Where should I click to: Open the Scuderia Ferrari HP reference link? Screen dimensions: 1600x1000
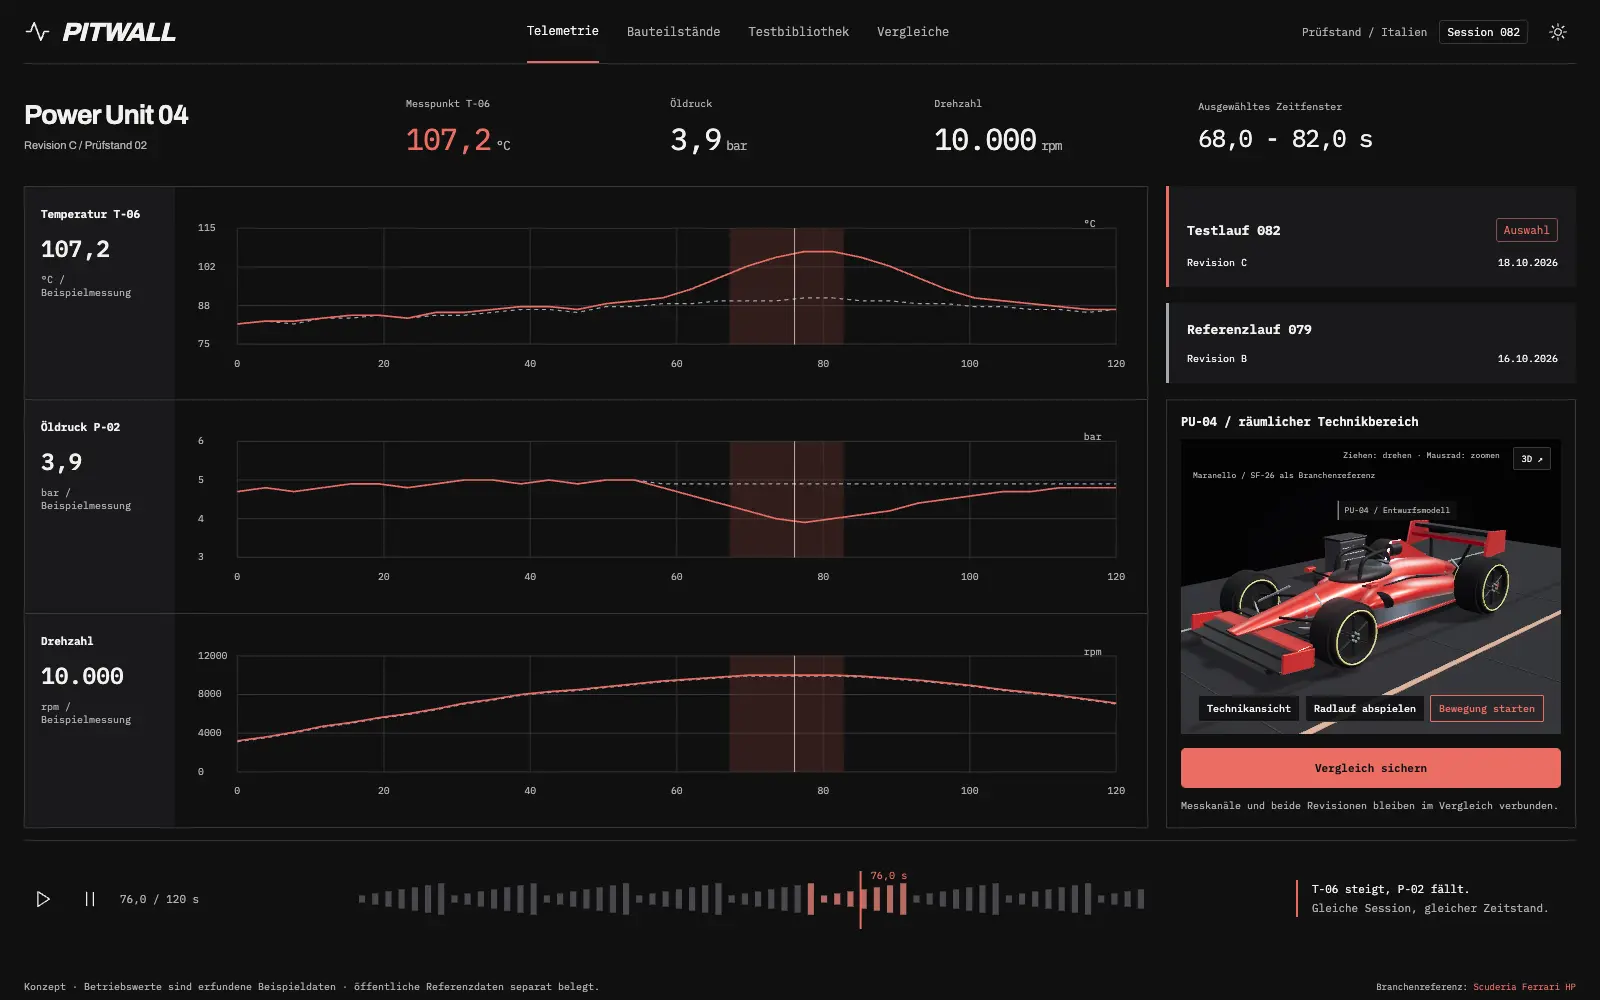point(1524,987)
